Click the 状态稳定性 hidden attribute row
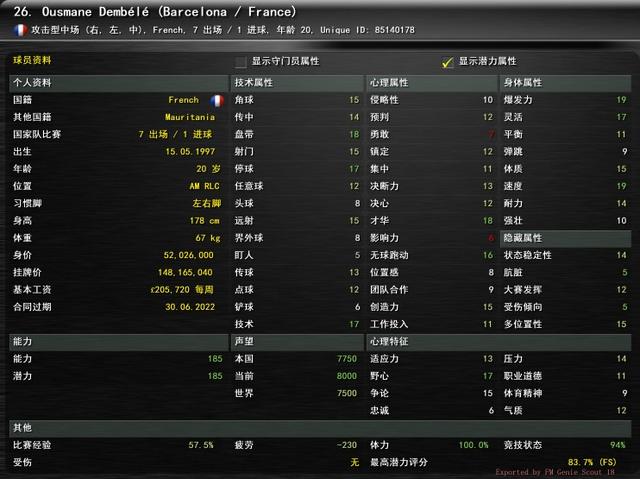The height and width of the screenshot is (479, 640). (566, 255)
